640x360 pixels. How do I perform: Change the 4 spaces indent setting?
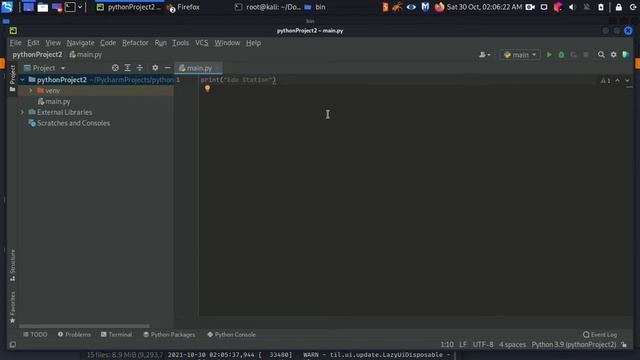pyautogui.click(x=512, y=345)
